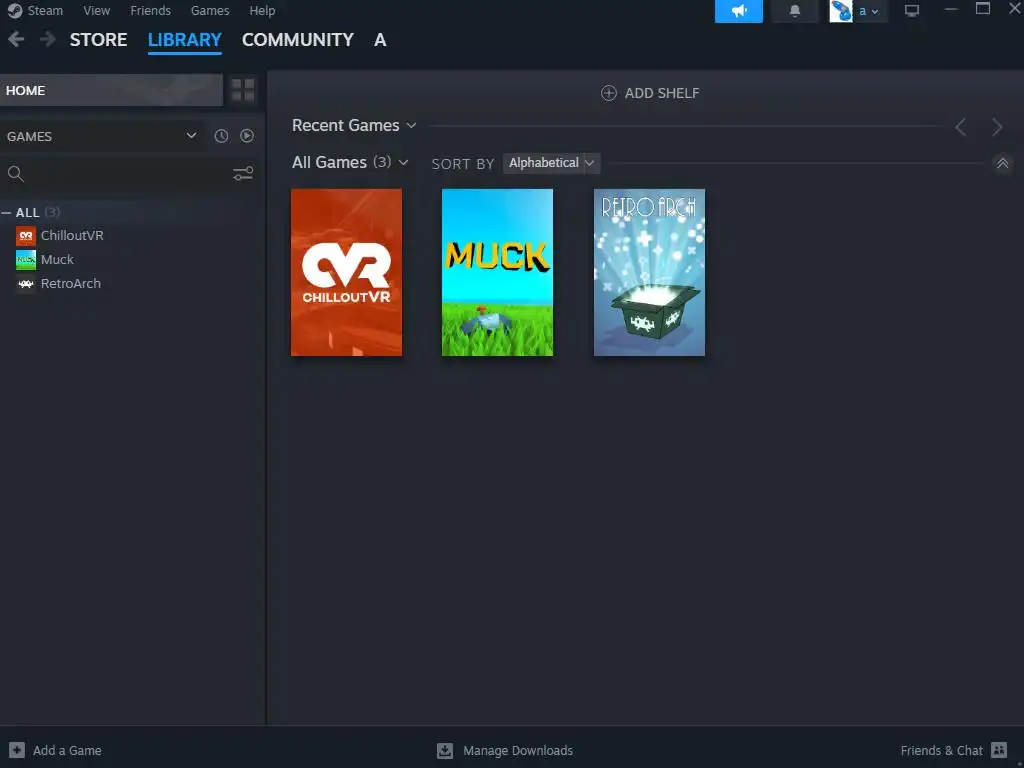Viewport: 1024px width, 768px height.
Task: Open the ChilloutVR cover art
Action: 346,272
